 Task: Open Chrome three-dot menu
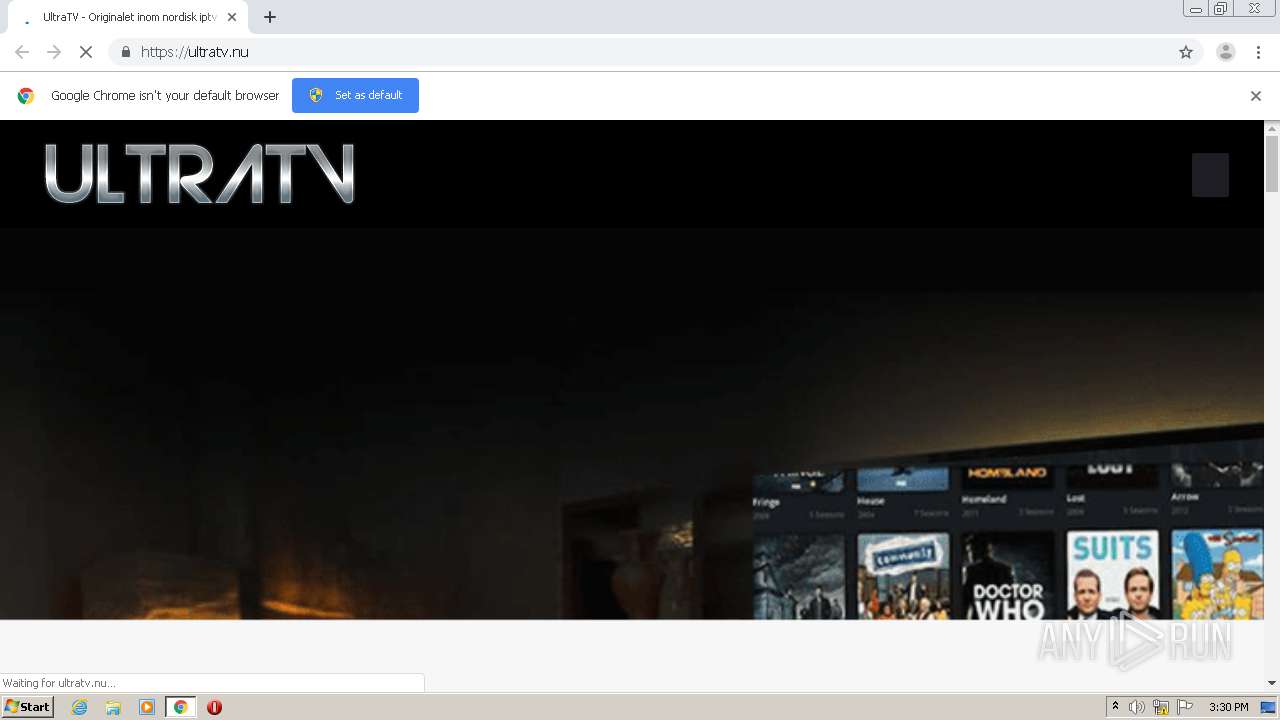[x=1258, y=52]
